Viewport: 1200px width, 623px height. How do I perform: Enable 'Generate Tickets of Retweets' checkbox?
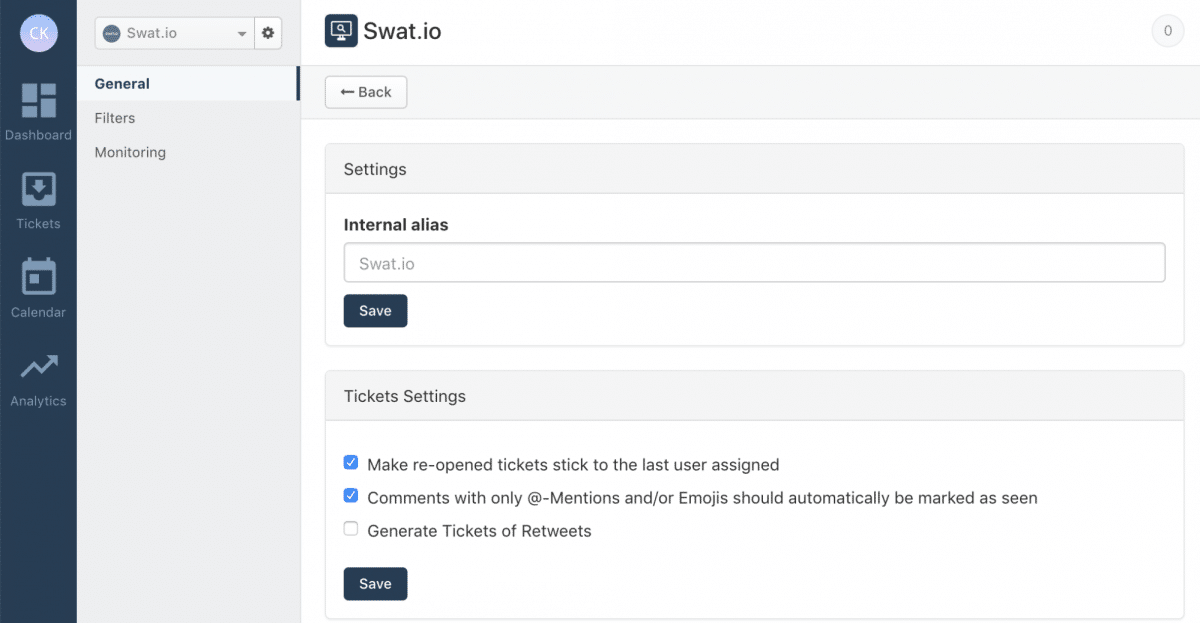pyautogui.click(x=351, y=529)
